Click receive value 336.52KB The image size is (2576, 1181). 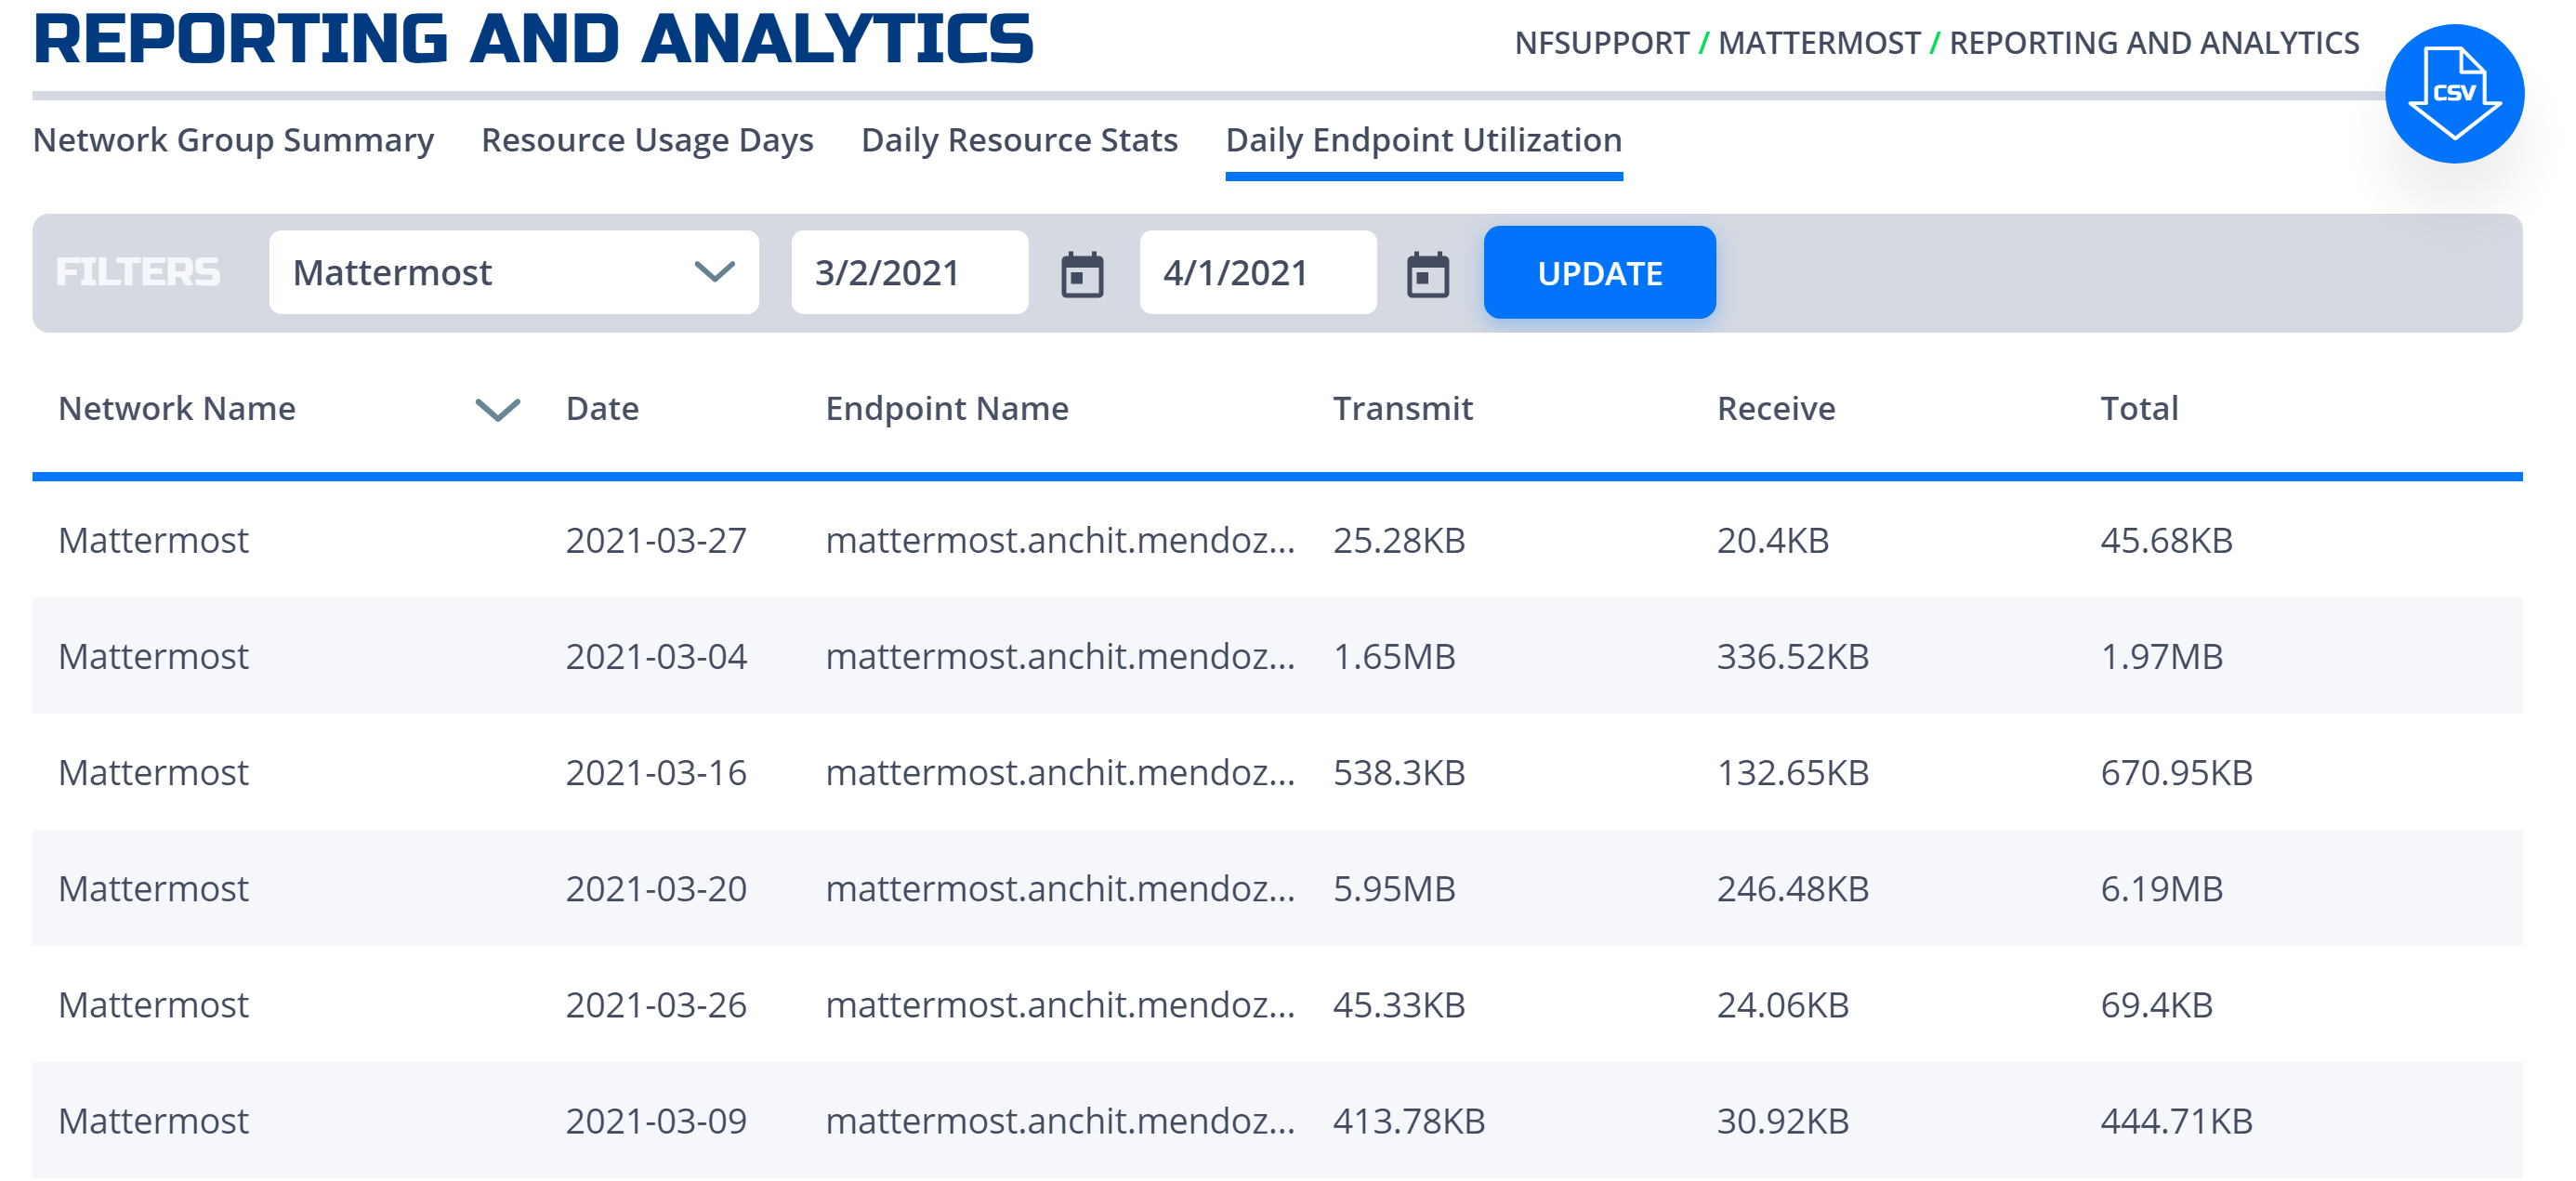point(1792,656)
